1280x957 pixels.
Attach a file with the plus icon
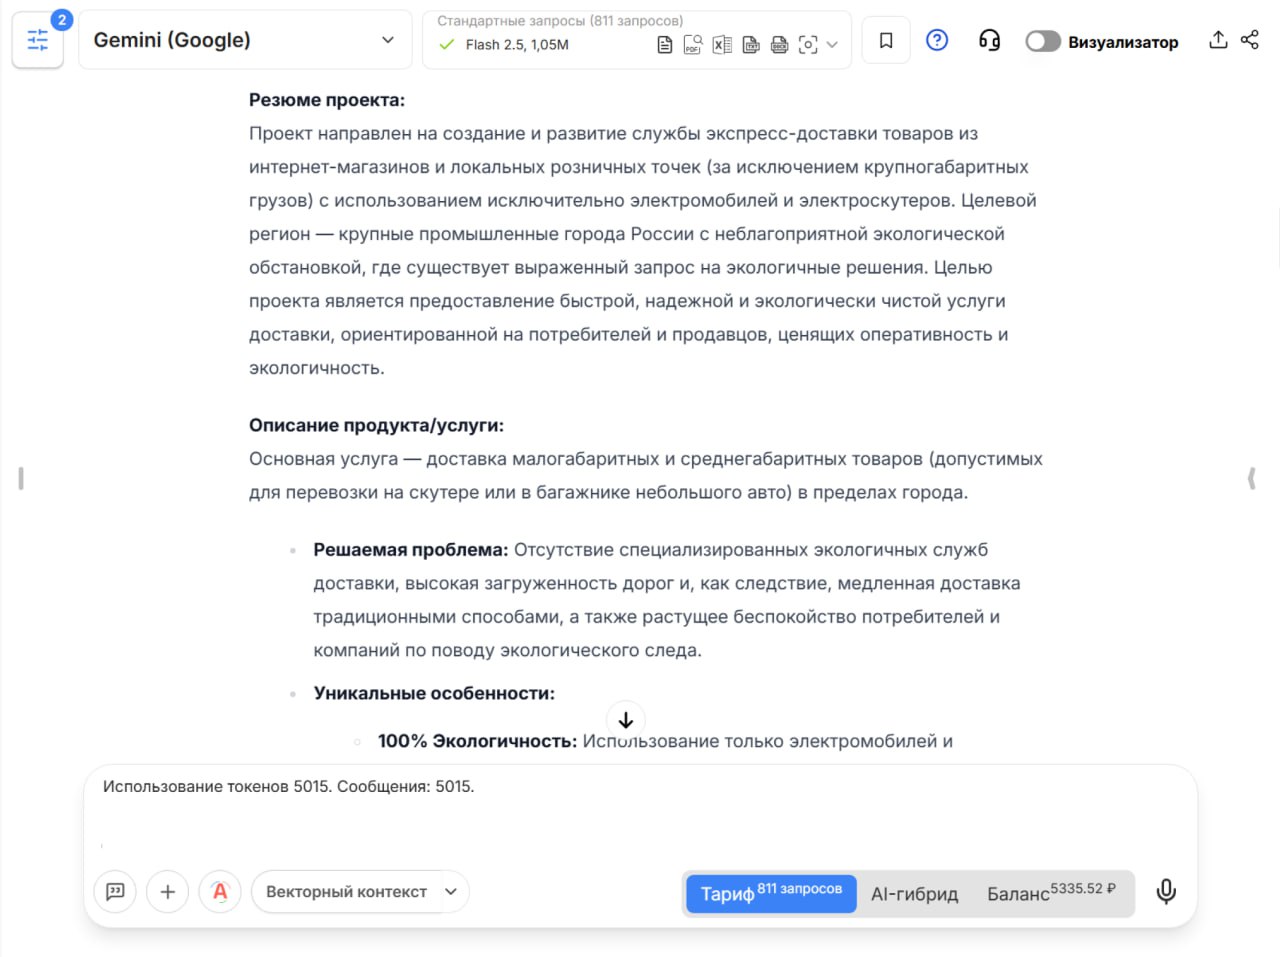[x=167, y=891]
